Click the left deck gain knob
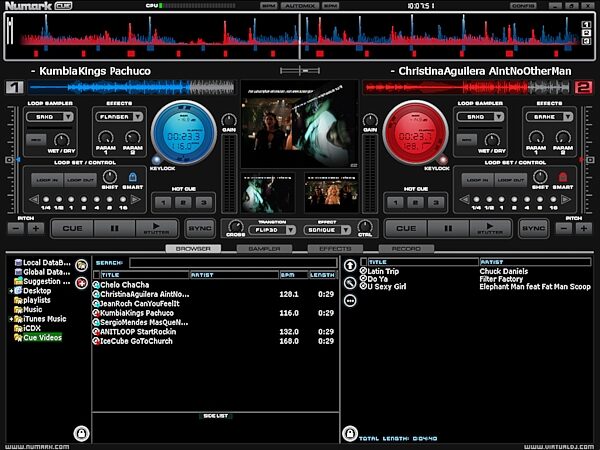Screen dimensions: 600x450 click(229, 120)
